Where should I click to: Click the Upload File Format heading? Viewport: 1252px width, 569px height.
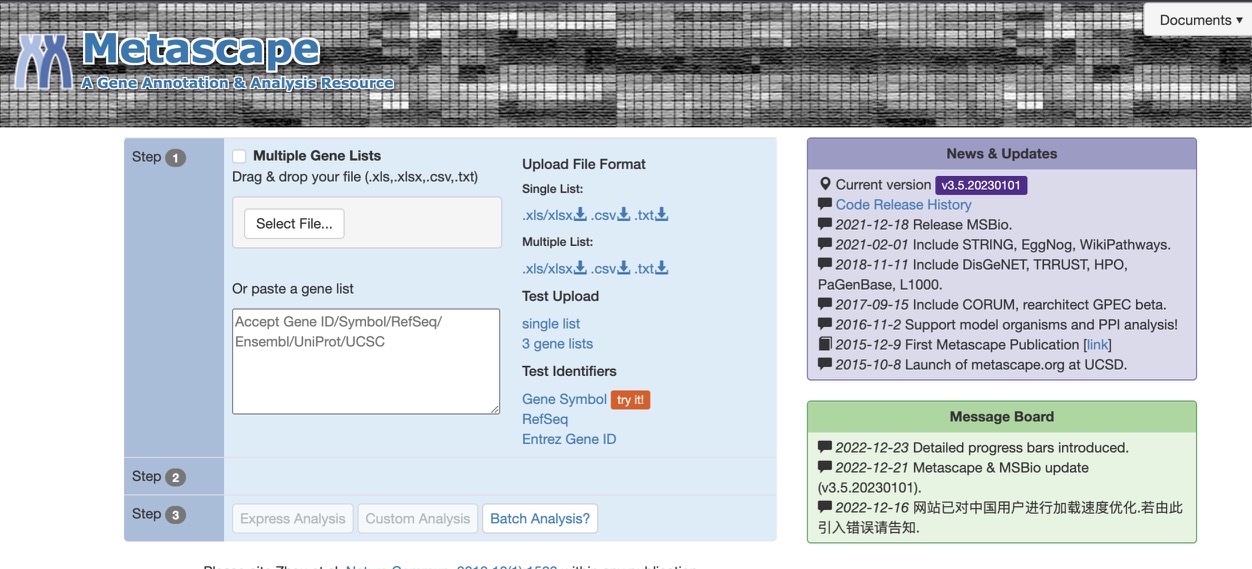coord(584,164)
